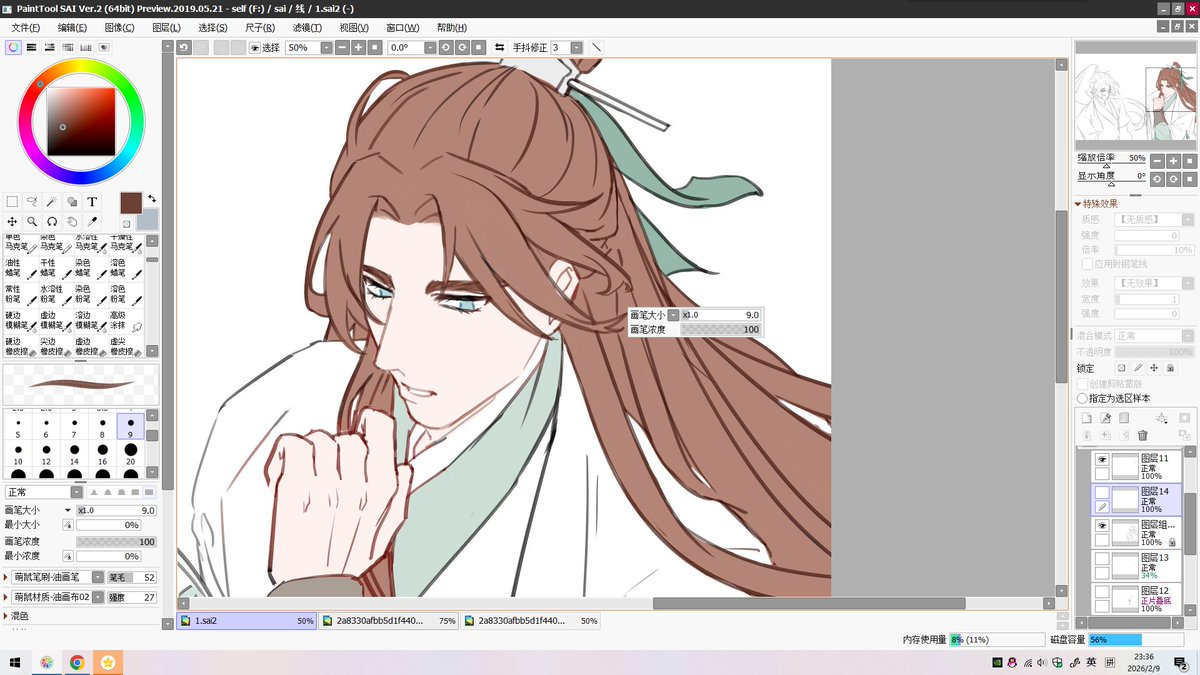1200x675 pixels.
Task: Show the RGB slider panel icon
Action: pos(32,47)
